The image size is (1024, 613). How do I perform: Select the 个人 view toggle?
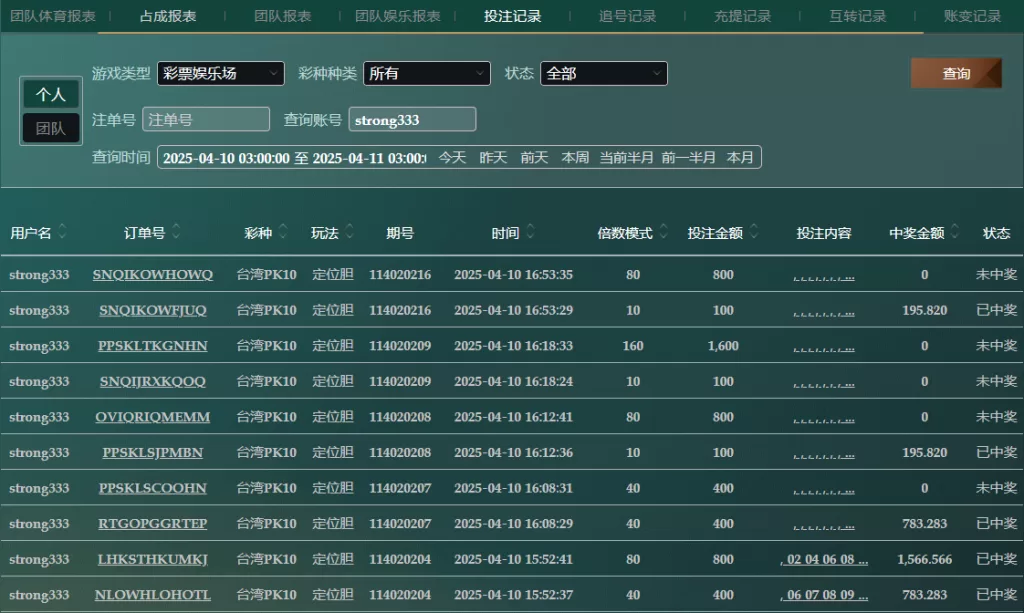tap(51, 94)
